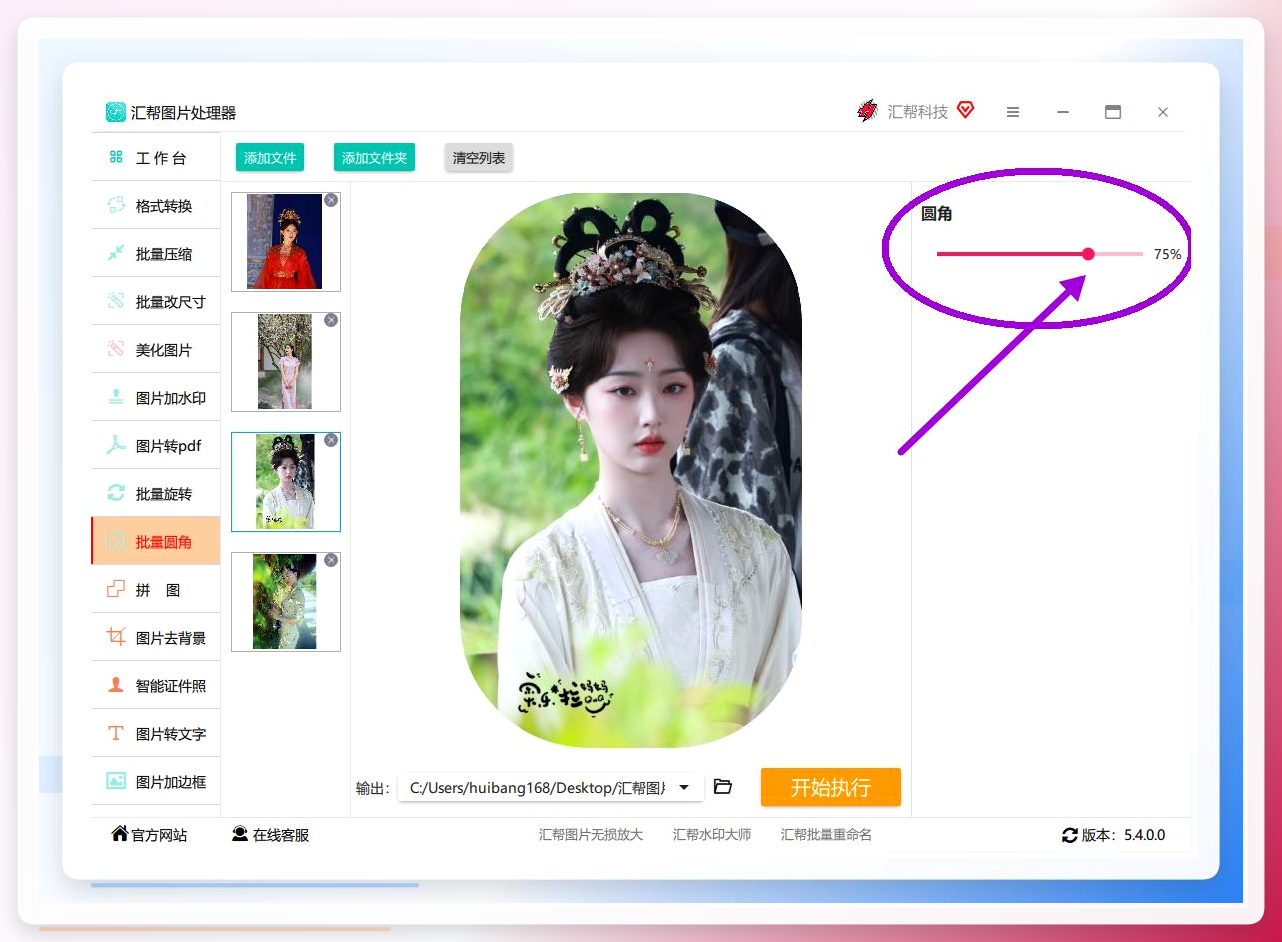Open the 汇帮水印大师 link
Screen dimensions: 1282x942
pyautogui.click(x=712, y=835)
